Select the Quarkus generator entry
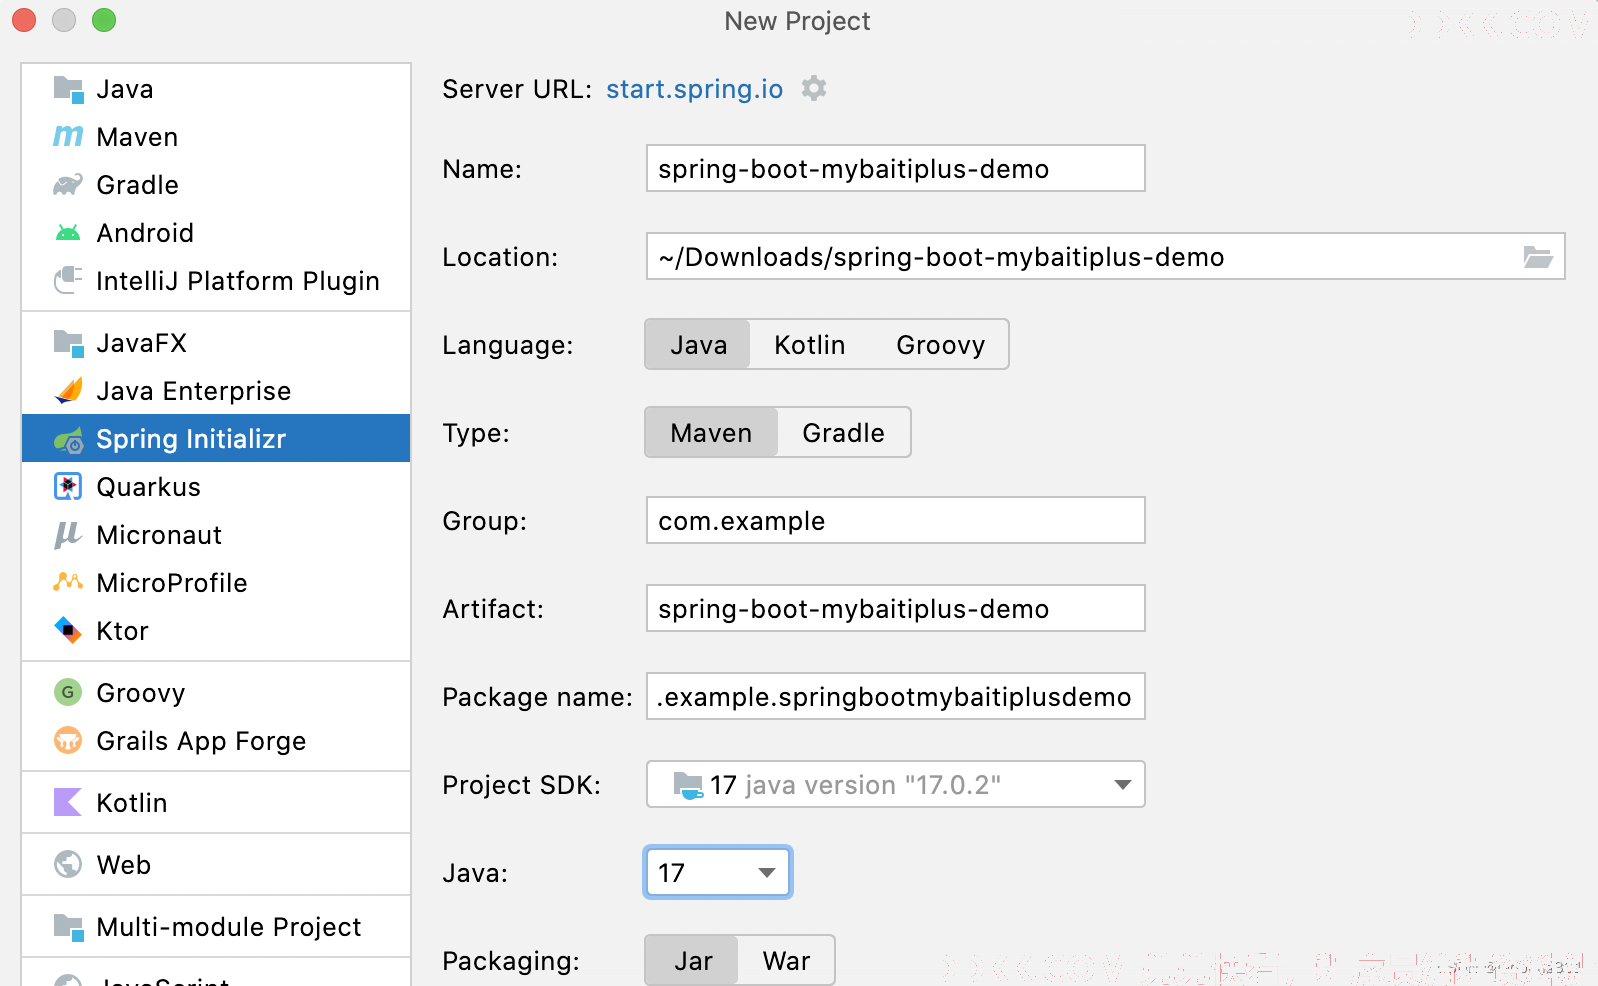 pyautogui.click(x=216, y=487)
